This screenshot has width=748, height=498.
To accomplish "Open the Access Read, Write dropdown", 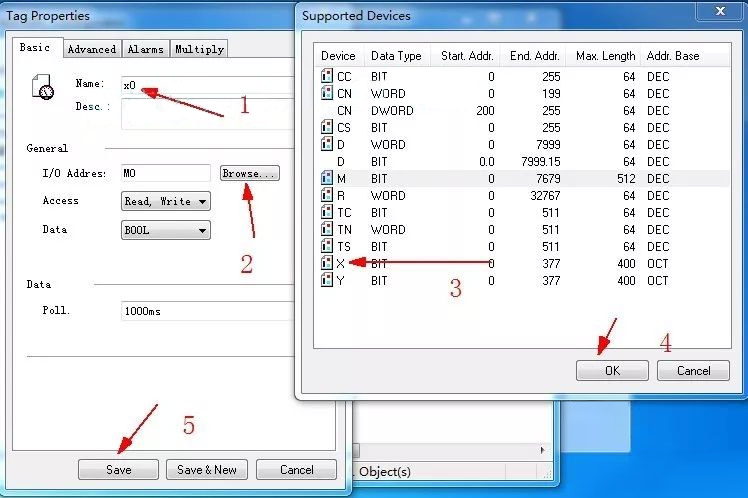I will point(166,201).
